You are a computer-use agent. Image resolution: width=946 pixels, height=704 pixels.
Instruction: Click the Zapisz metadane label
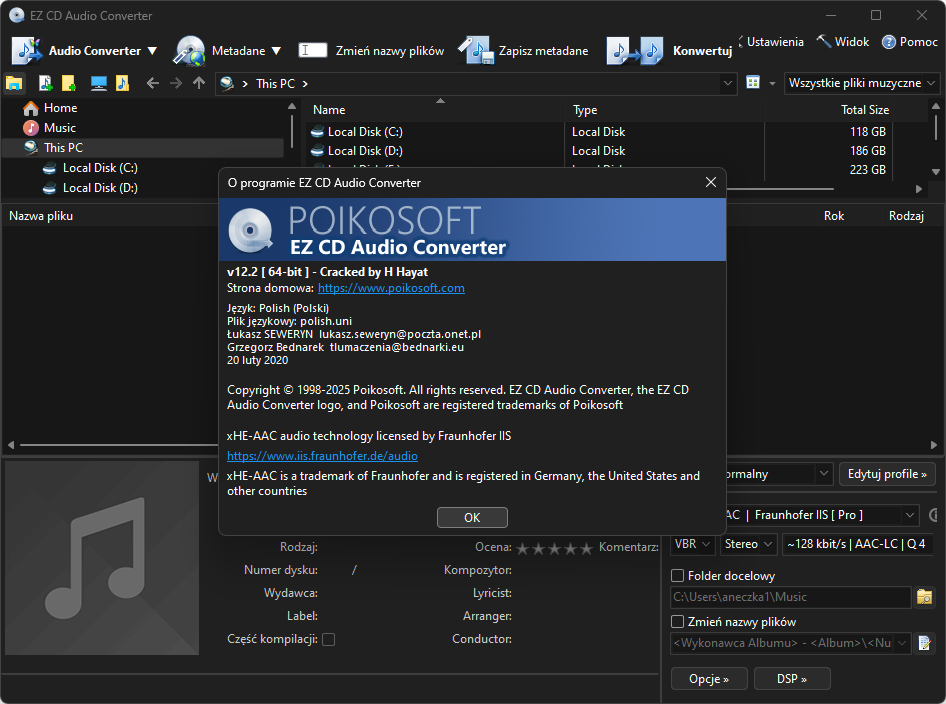point(543,51)
